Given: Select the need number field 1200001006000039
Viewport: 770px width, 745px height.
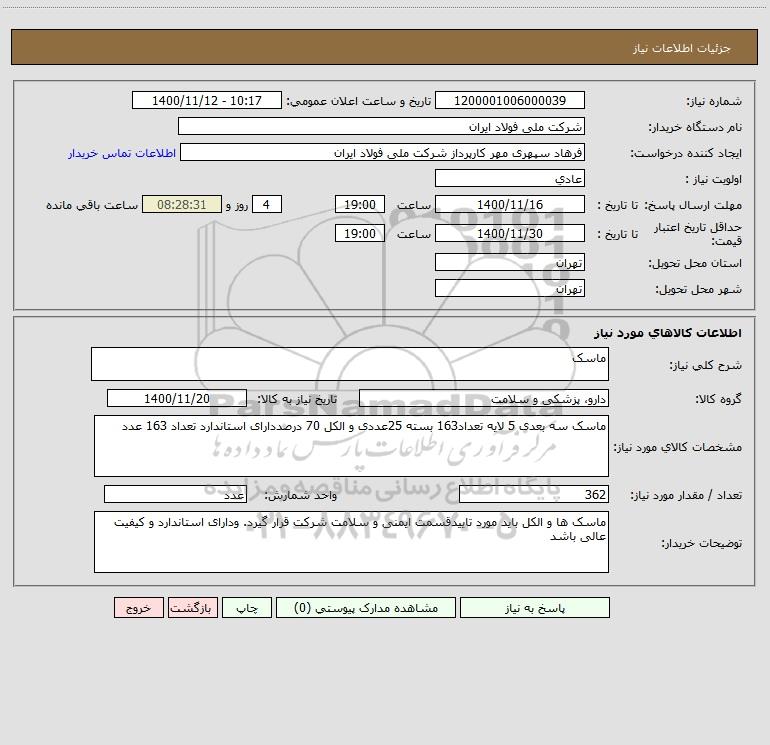Looking at the screenshot, I should pos(510,100).
